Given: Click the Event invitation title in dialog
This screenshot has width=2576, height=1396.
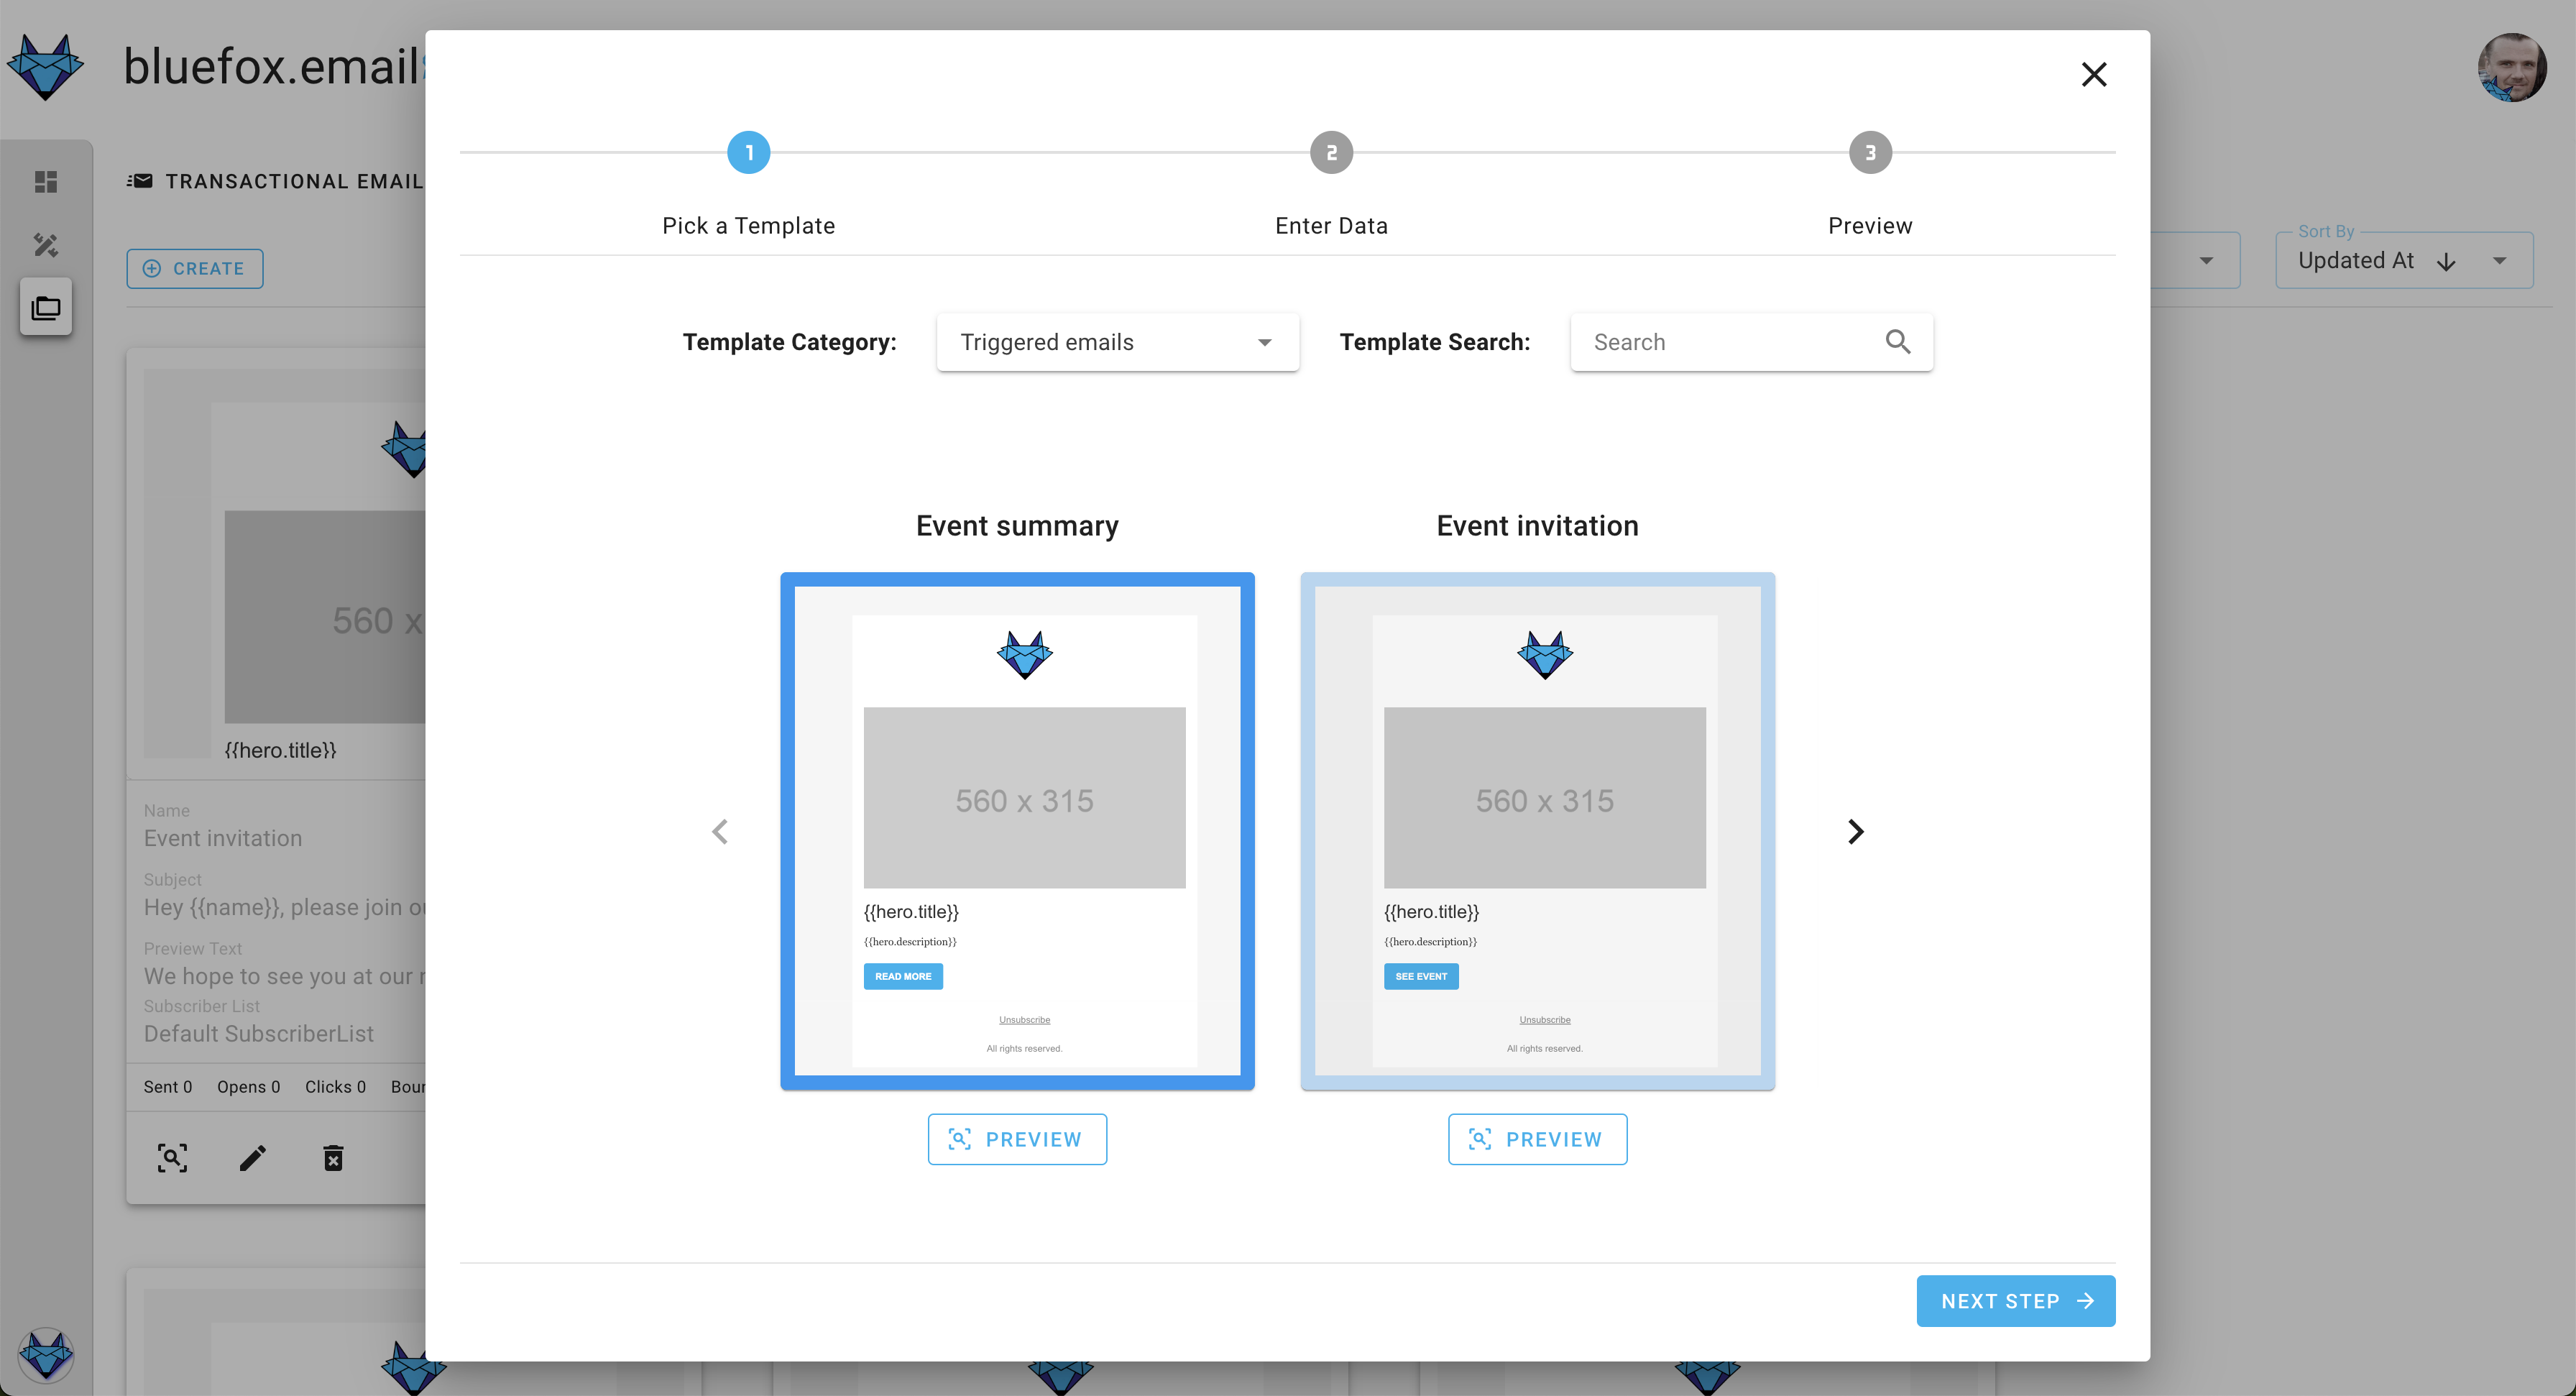Looking at the screenshot, I should point(1537,526).
